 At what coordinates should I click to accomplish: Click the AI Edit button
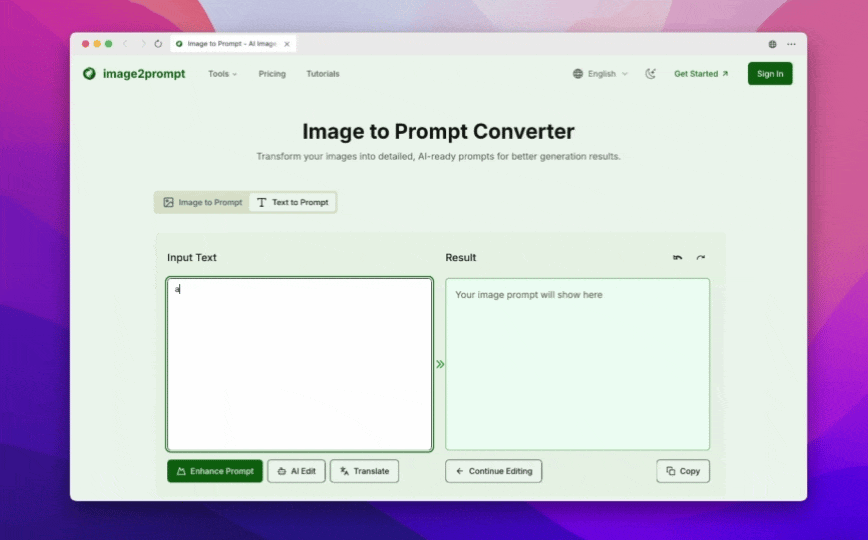coord(296,471)
